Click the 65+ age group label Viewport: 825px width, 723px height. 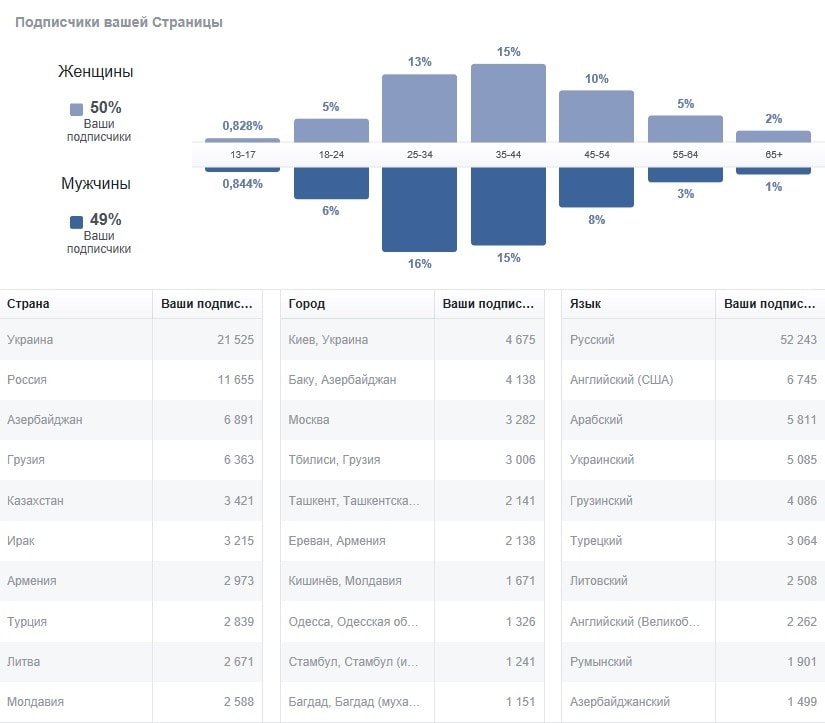click(773, 156)
